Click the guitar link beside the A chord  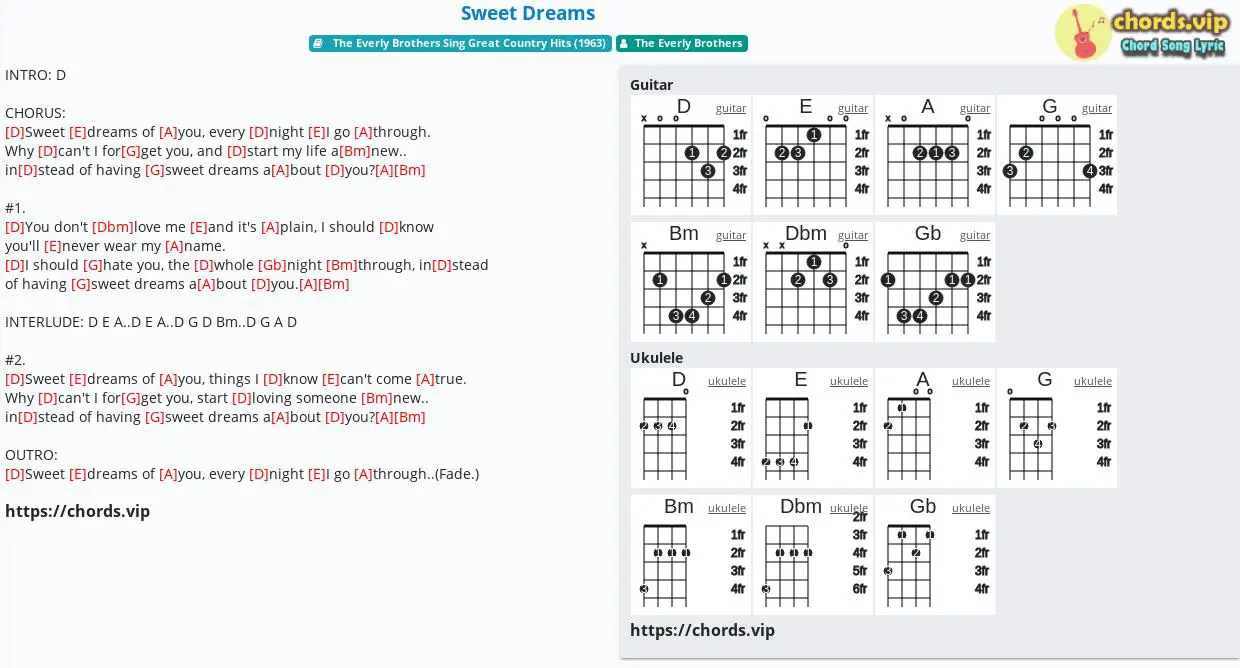point(975,108)
